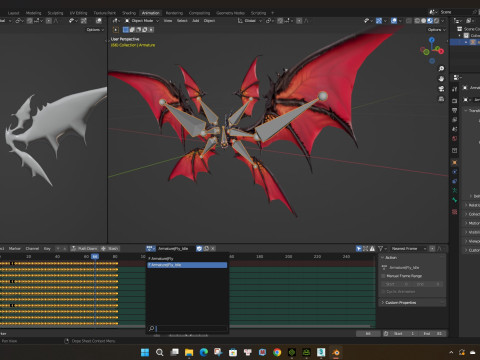The image size is (480, 360).
Task: Expand the Relations panel in properties
Action: coord(471,205)
